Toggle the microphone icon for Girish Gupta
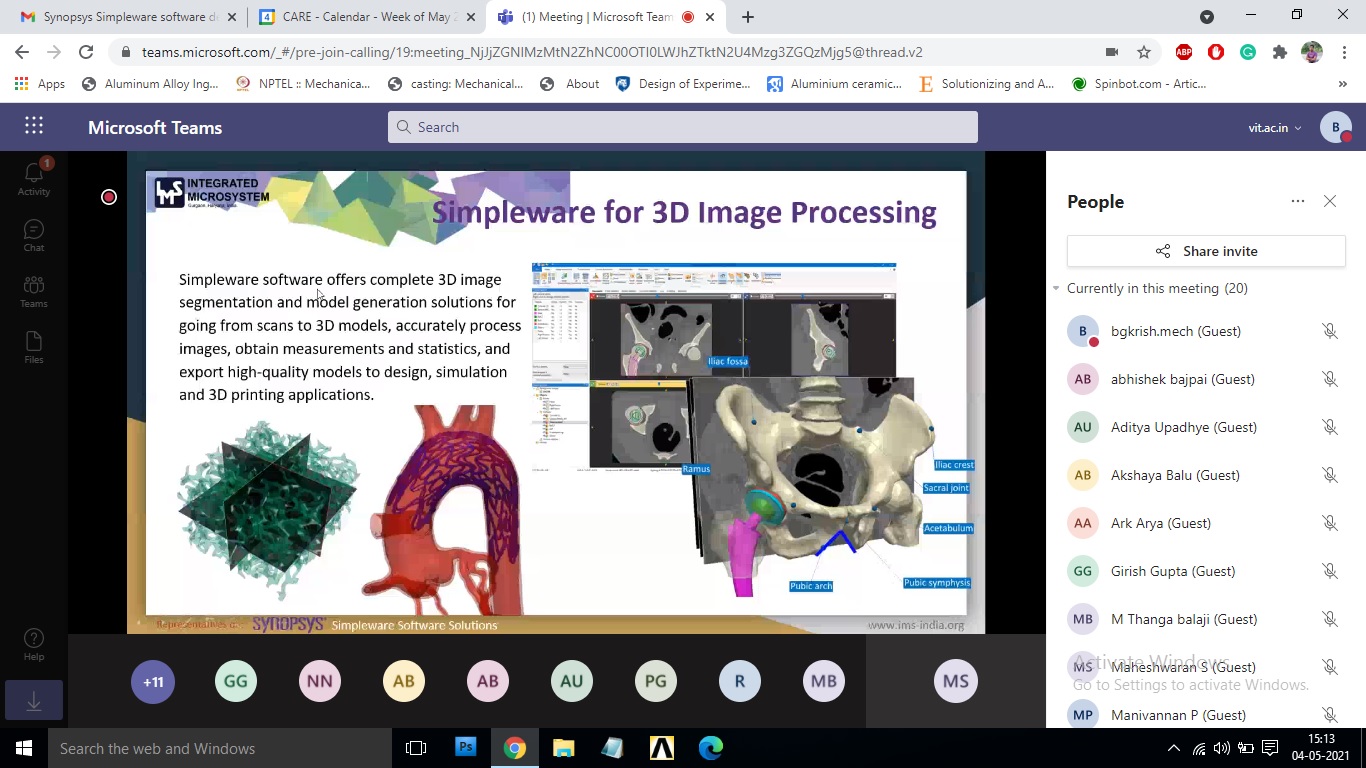This screenshot has height=768, width=1366. click(1330, 570)
